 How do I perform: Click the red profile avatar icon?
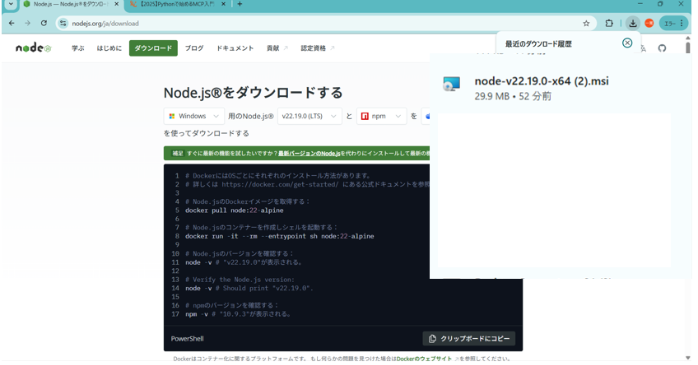pyautogui.click(x=649, y=23)
